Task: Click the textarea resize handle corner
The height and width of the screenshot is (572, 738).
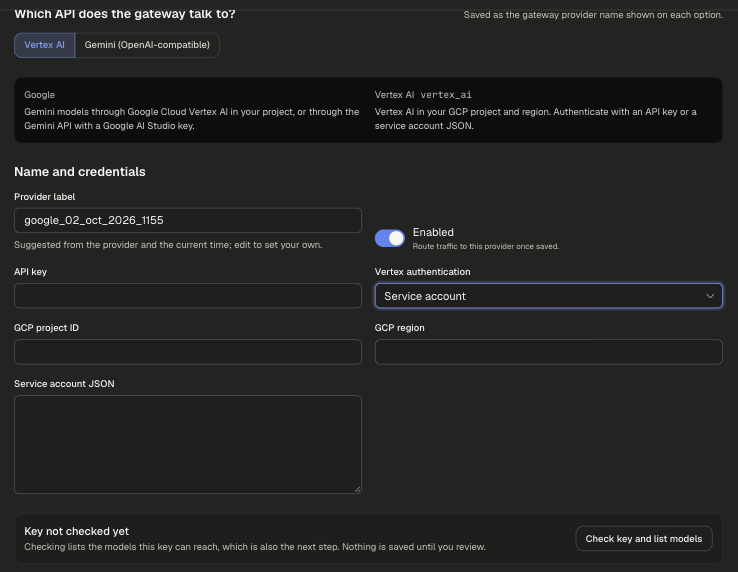Action: (x=357, y=489)
